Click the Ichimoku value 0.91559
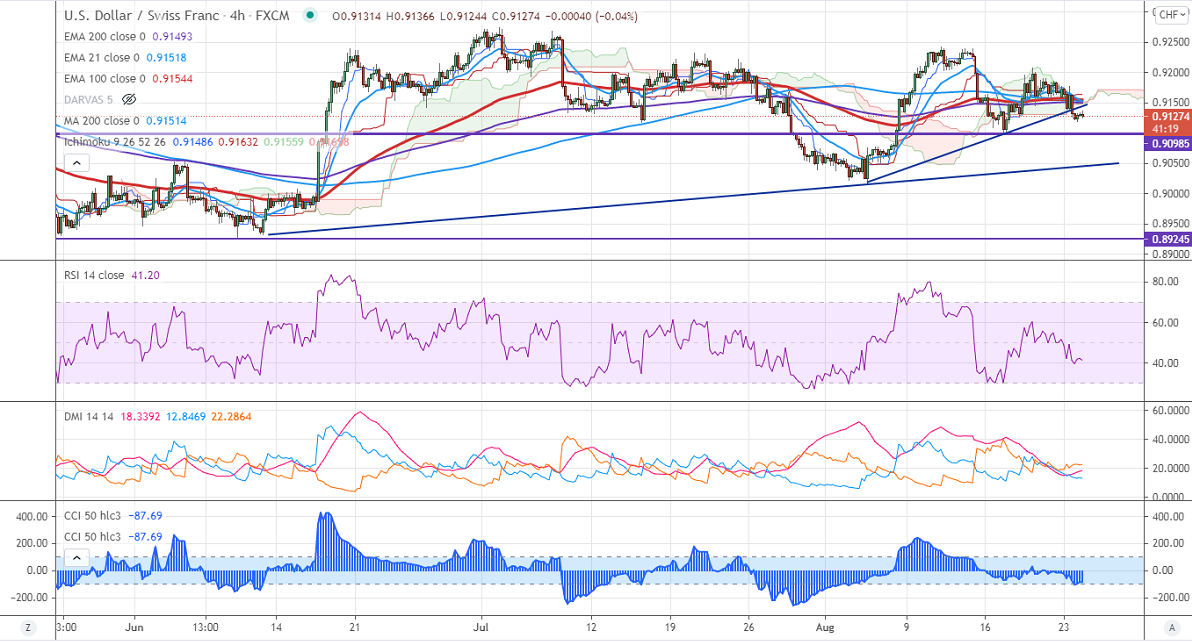The width and height of the screenshot is (1192, 642). [284, 142]
